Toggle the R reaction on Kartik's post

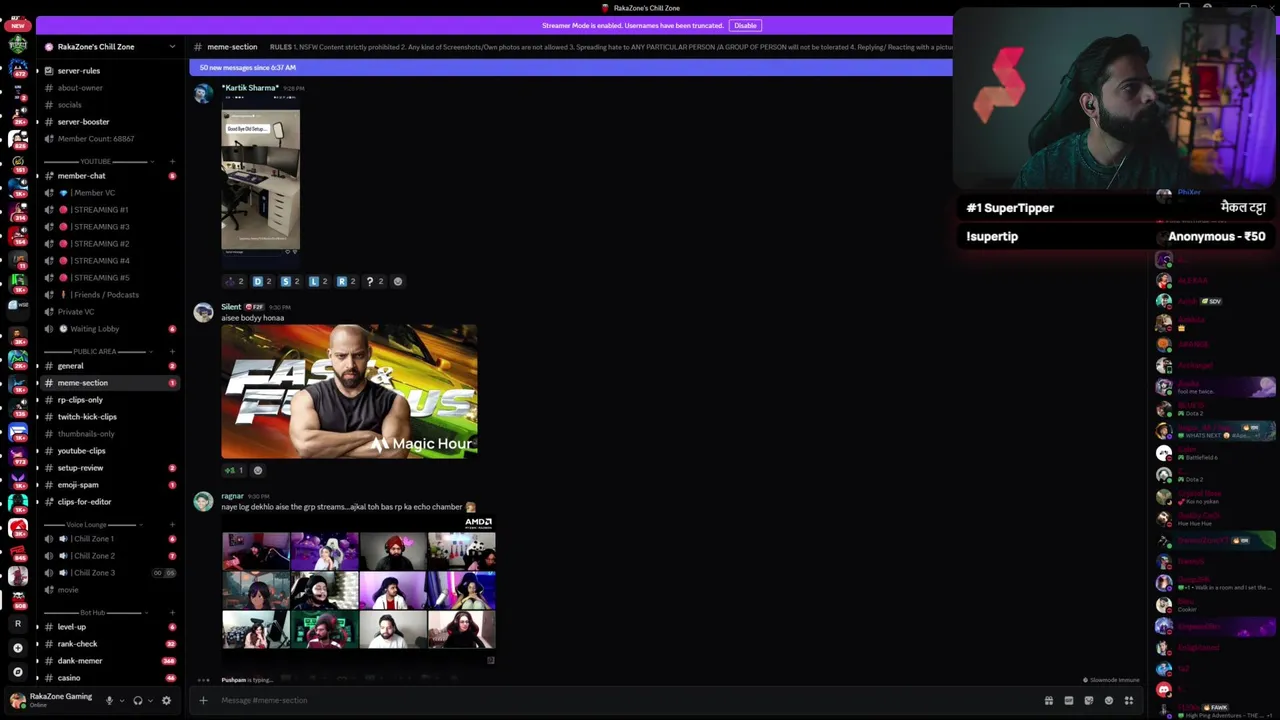346,282
